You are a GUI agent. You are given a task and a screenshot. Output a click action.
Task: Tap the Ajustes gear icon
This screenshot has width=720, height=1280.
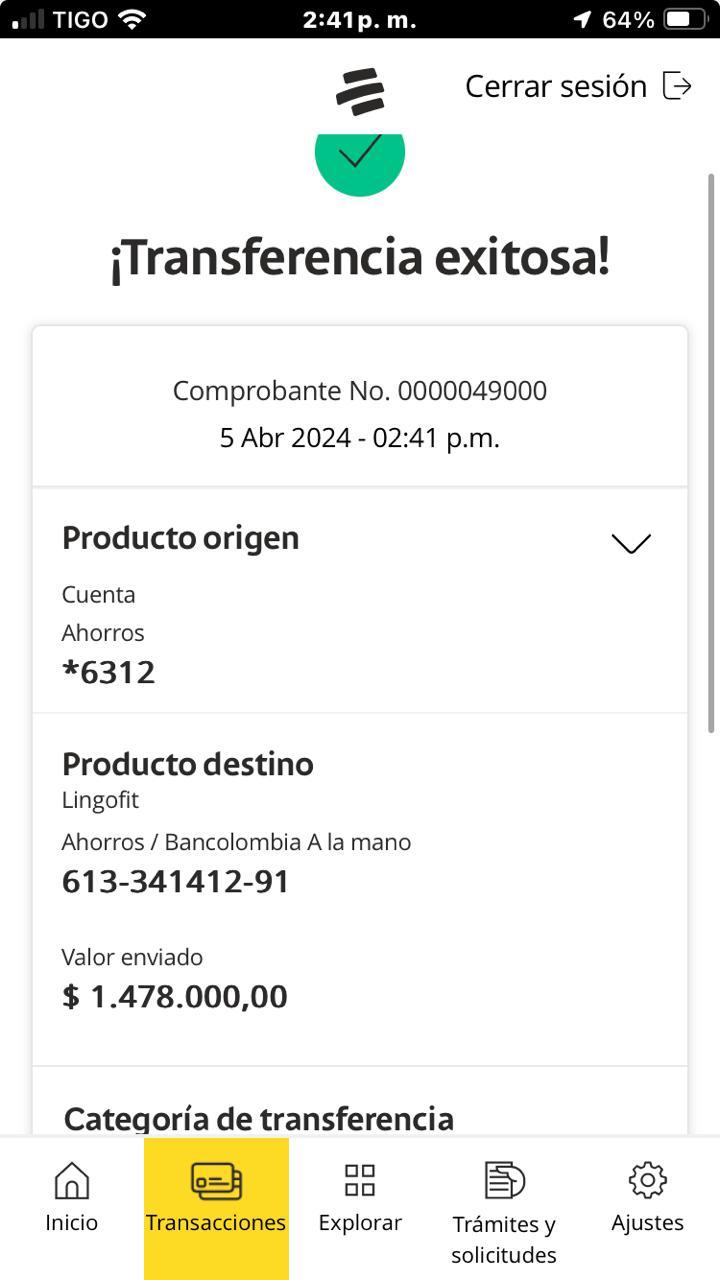tap(648, 1180)
